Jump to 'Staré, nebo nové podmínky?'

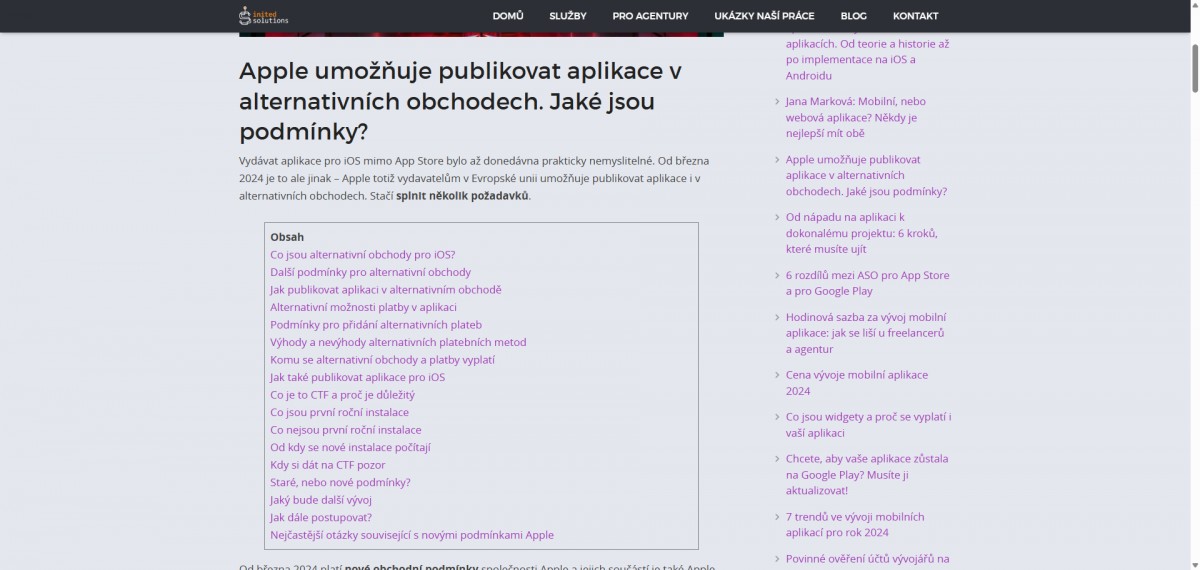coord(340,482)
